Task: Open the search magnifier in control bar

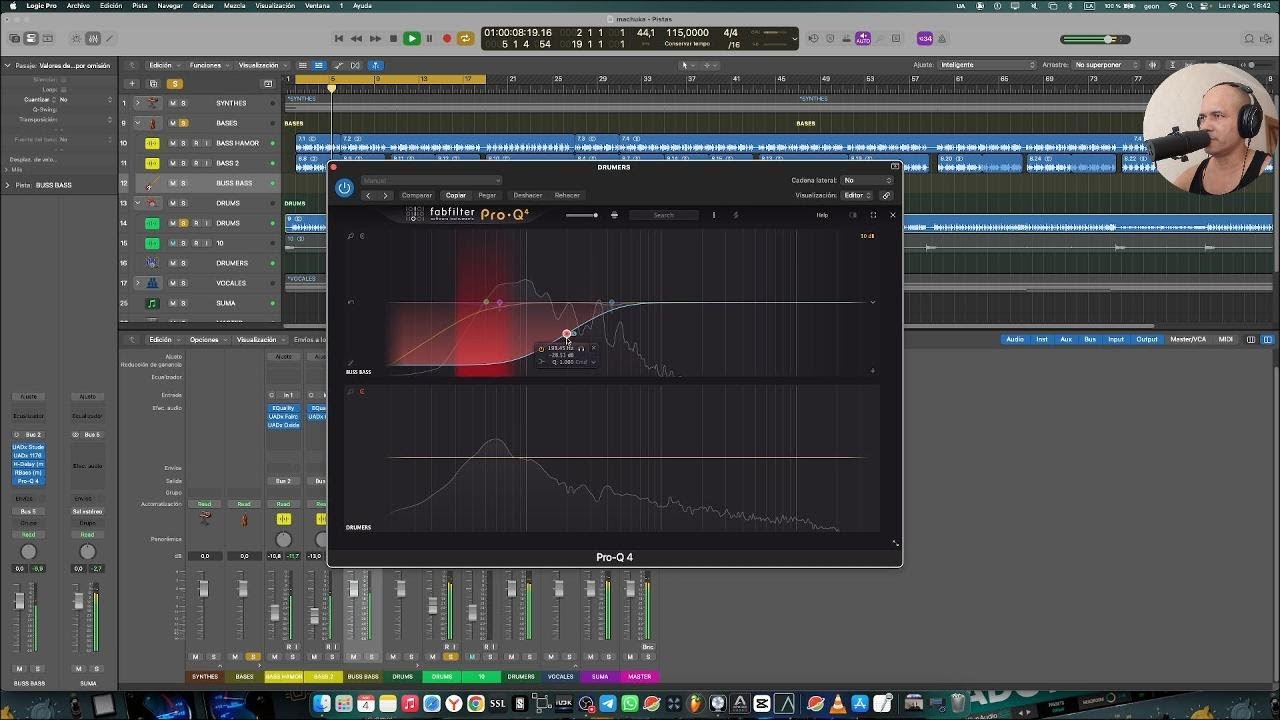Action: pyautogui.click(x=1249, y=39)
